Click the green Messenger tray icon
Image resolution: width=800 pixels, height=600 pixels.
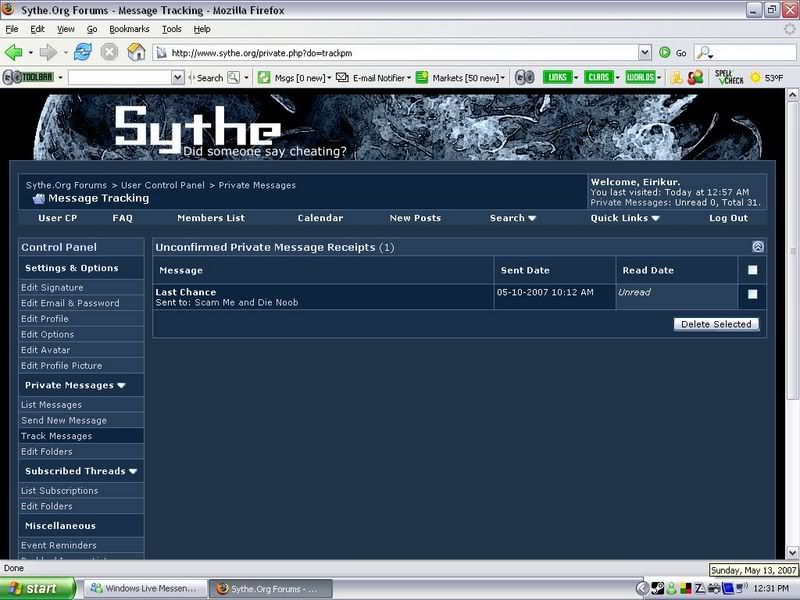click(x=671, y=588)
